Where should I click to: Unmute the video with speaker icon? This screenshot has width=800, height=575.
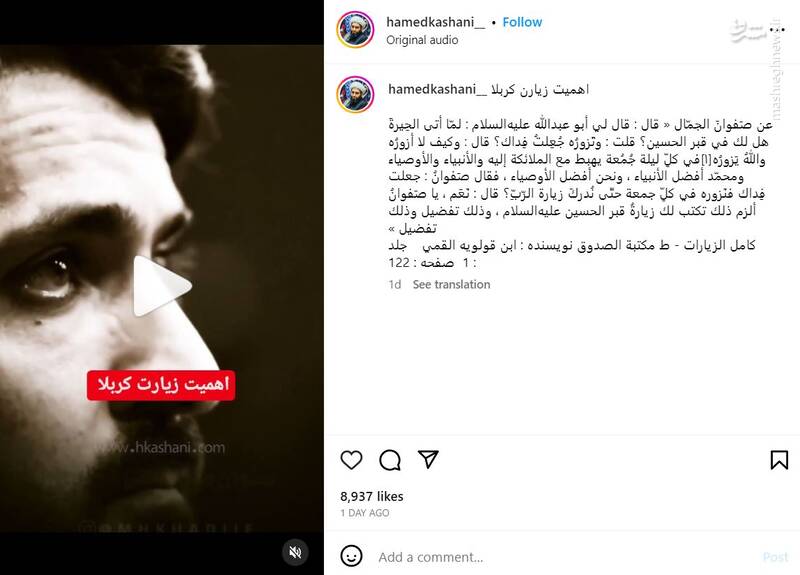[x=295, y=552]
